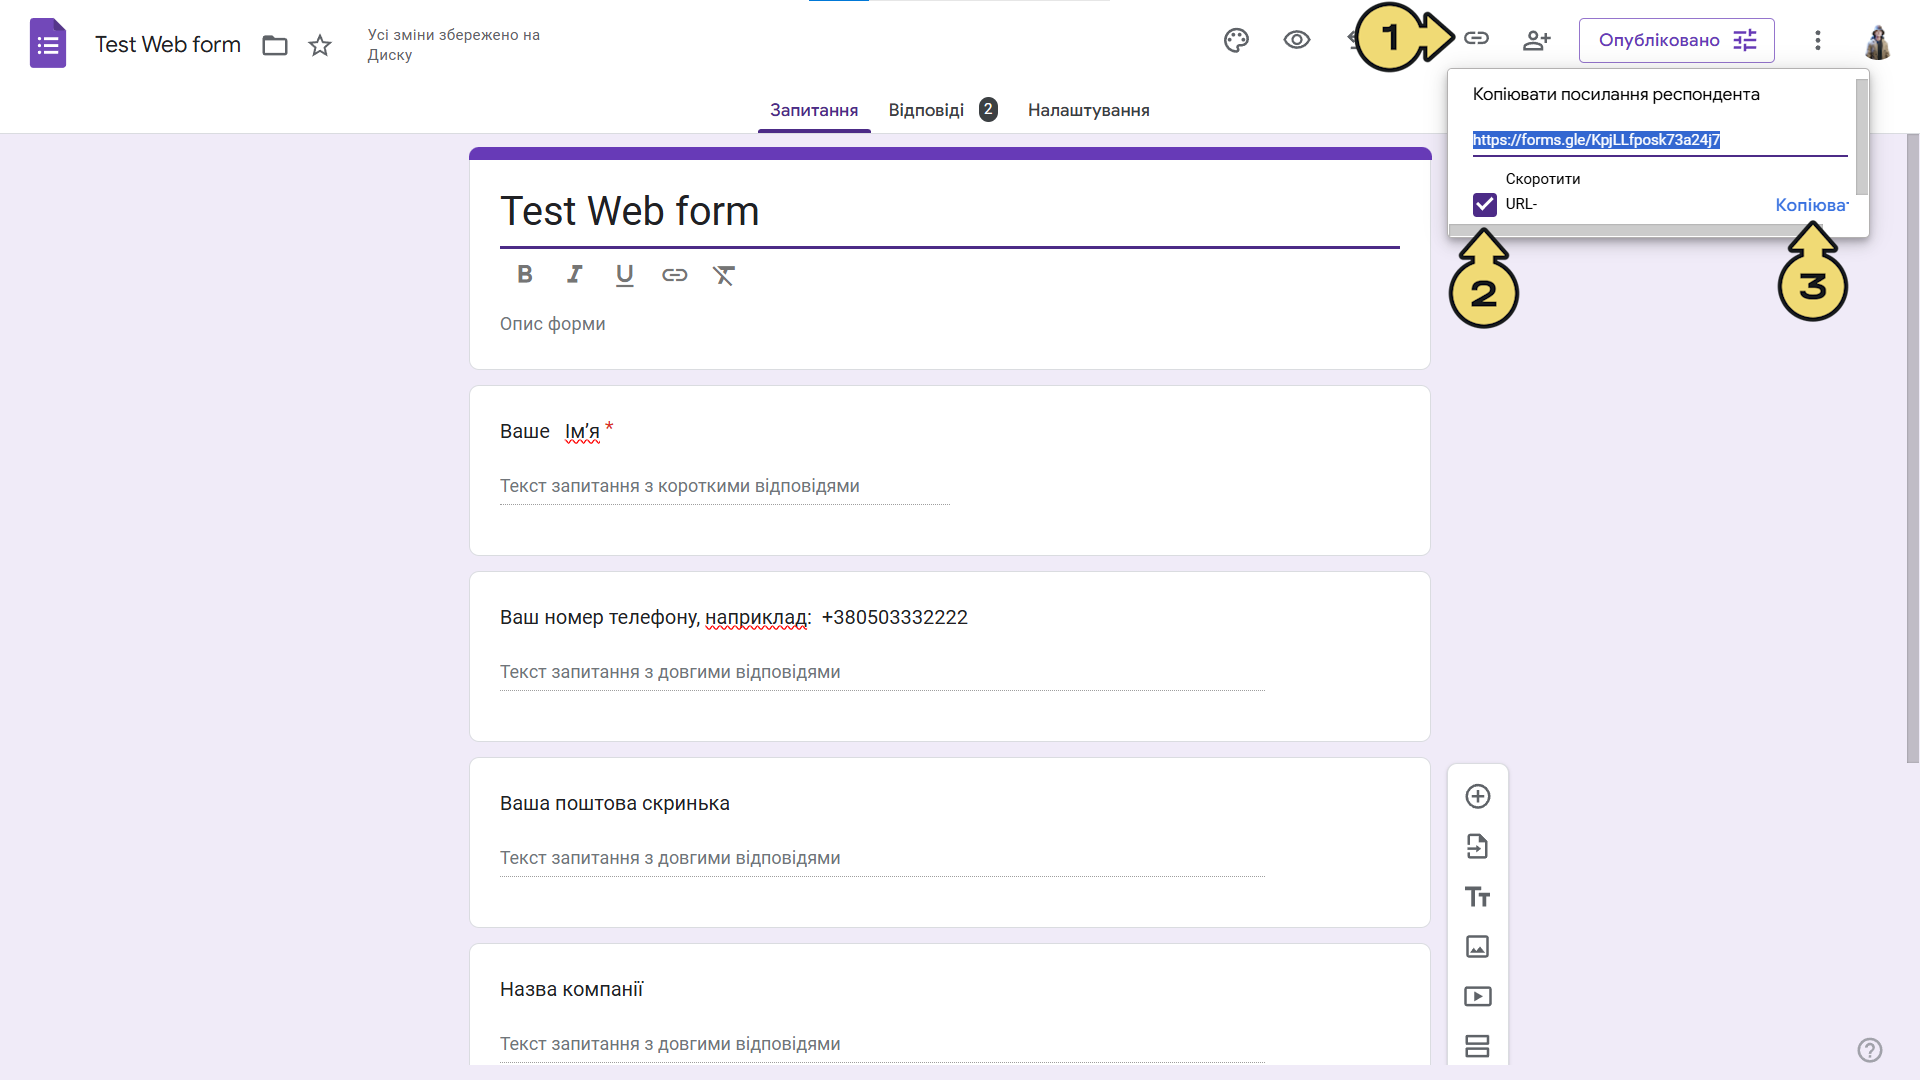
Task: Click long answer text under Назва компанії
Action: (670, 1044)
